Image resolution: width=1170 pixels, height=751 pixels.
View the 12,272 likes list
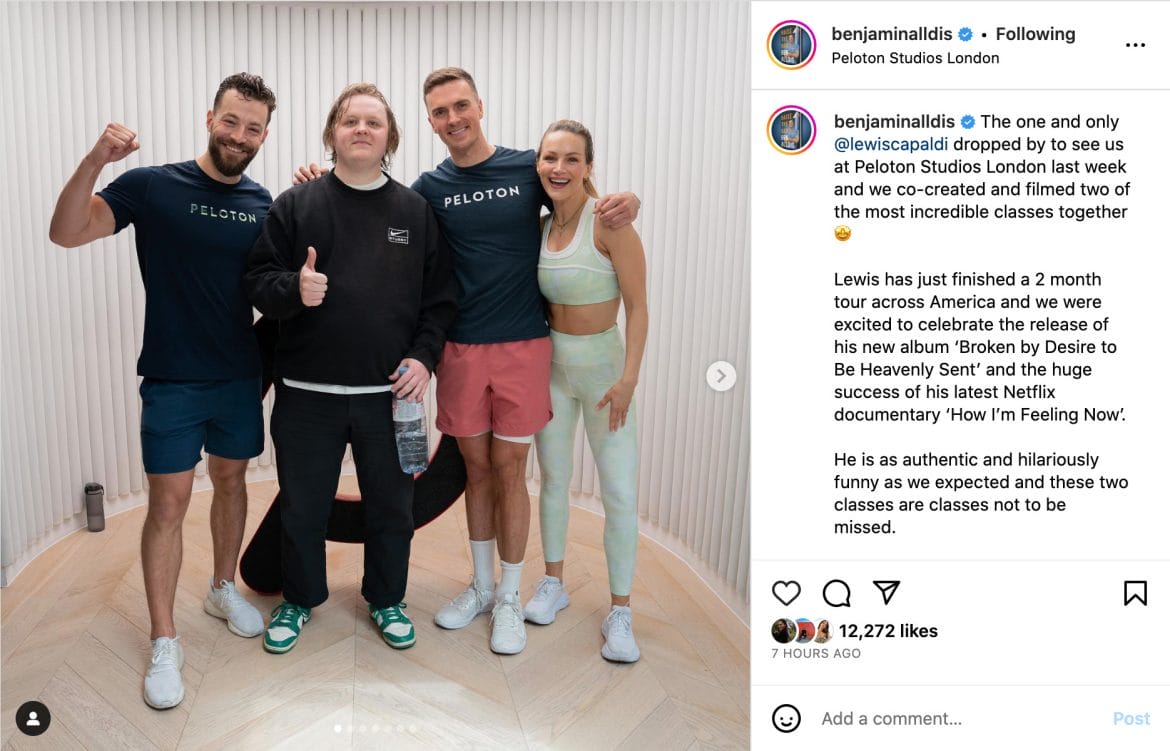coord(888,631)
